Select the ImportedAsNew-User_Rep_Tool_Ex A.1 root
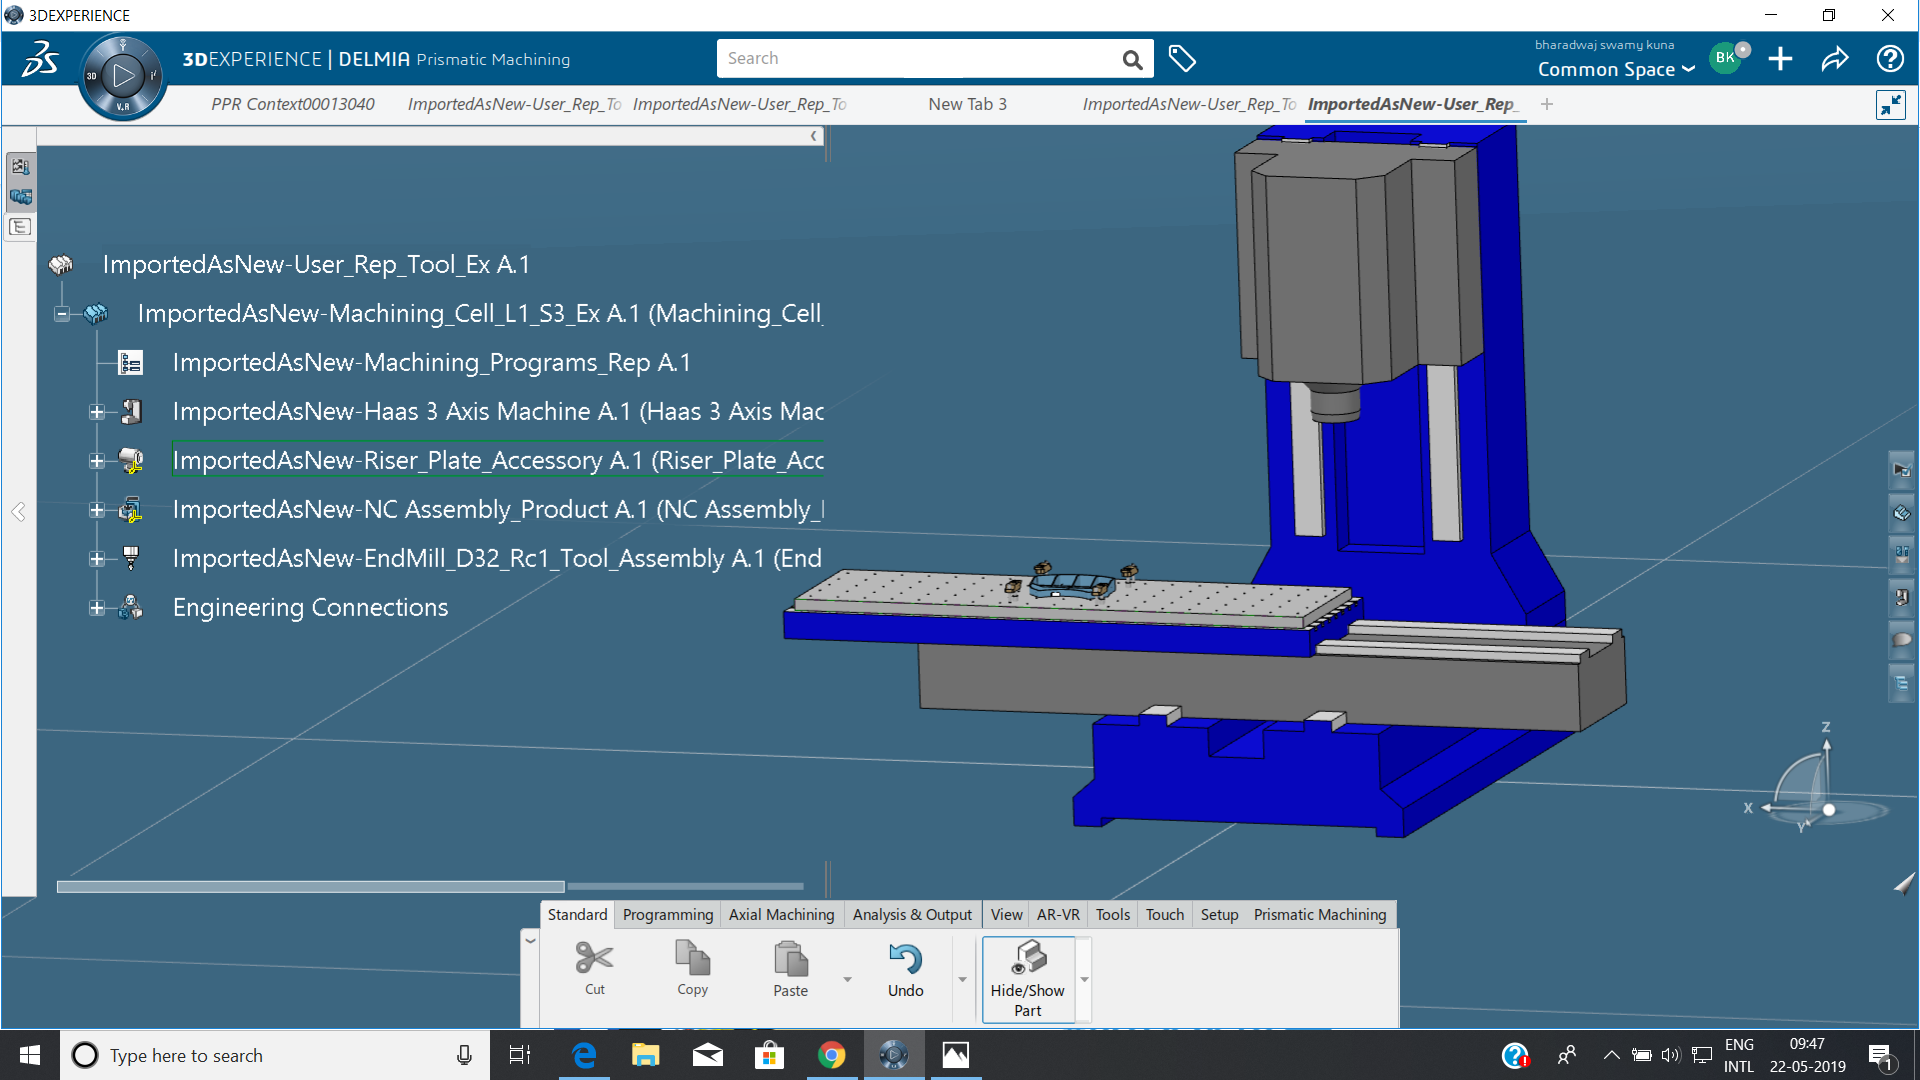The image size is (1920, 1080). click(316, 265)
